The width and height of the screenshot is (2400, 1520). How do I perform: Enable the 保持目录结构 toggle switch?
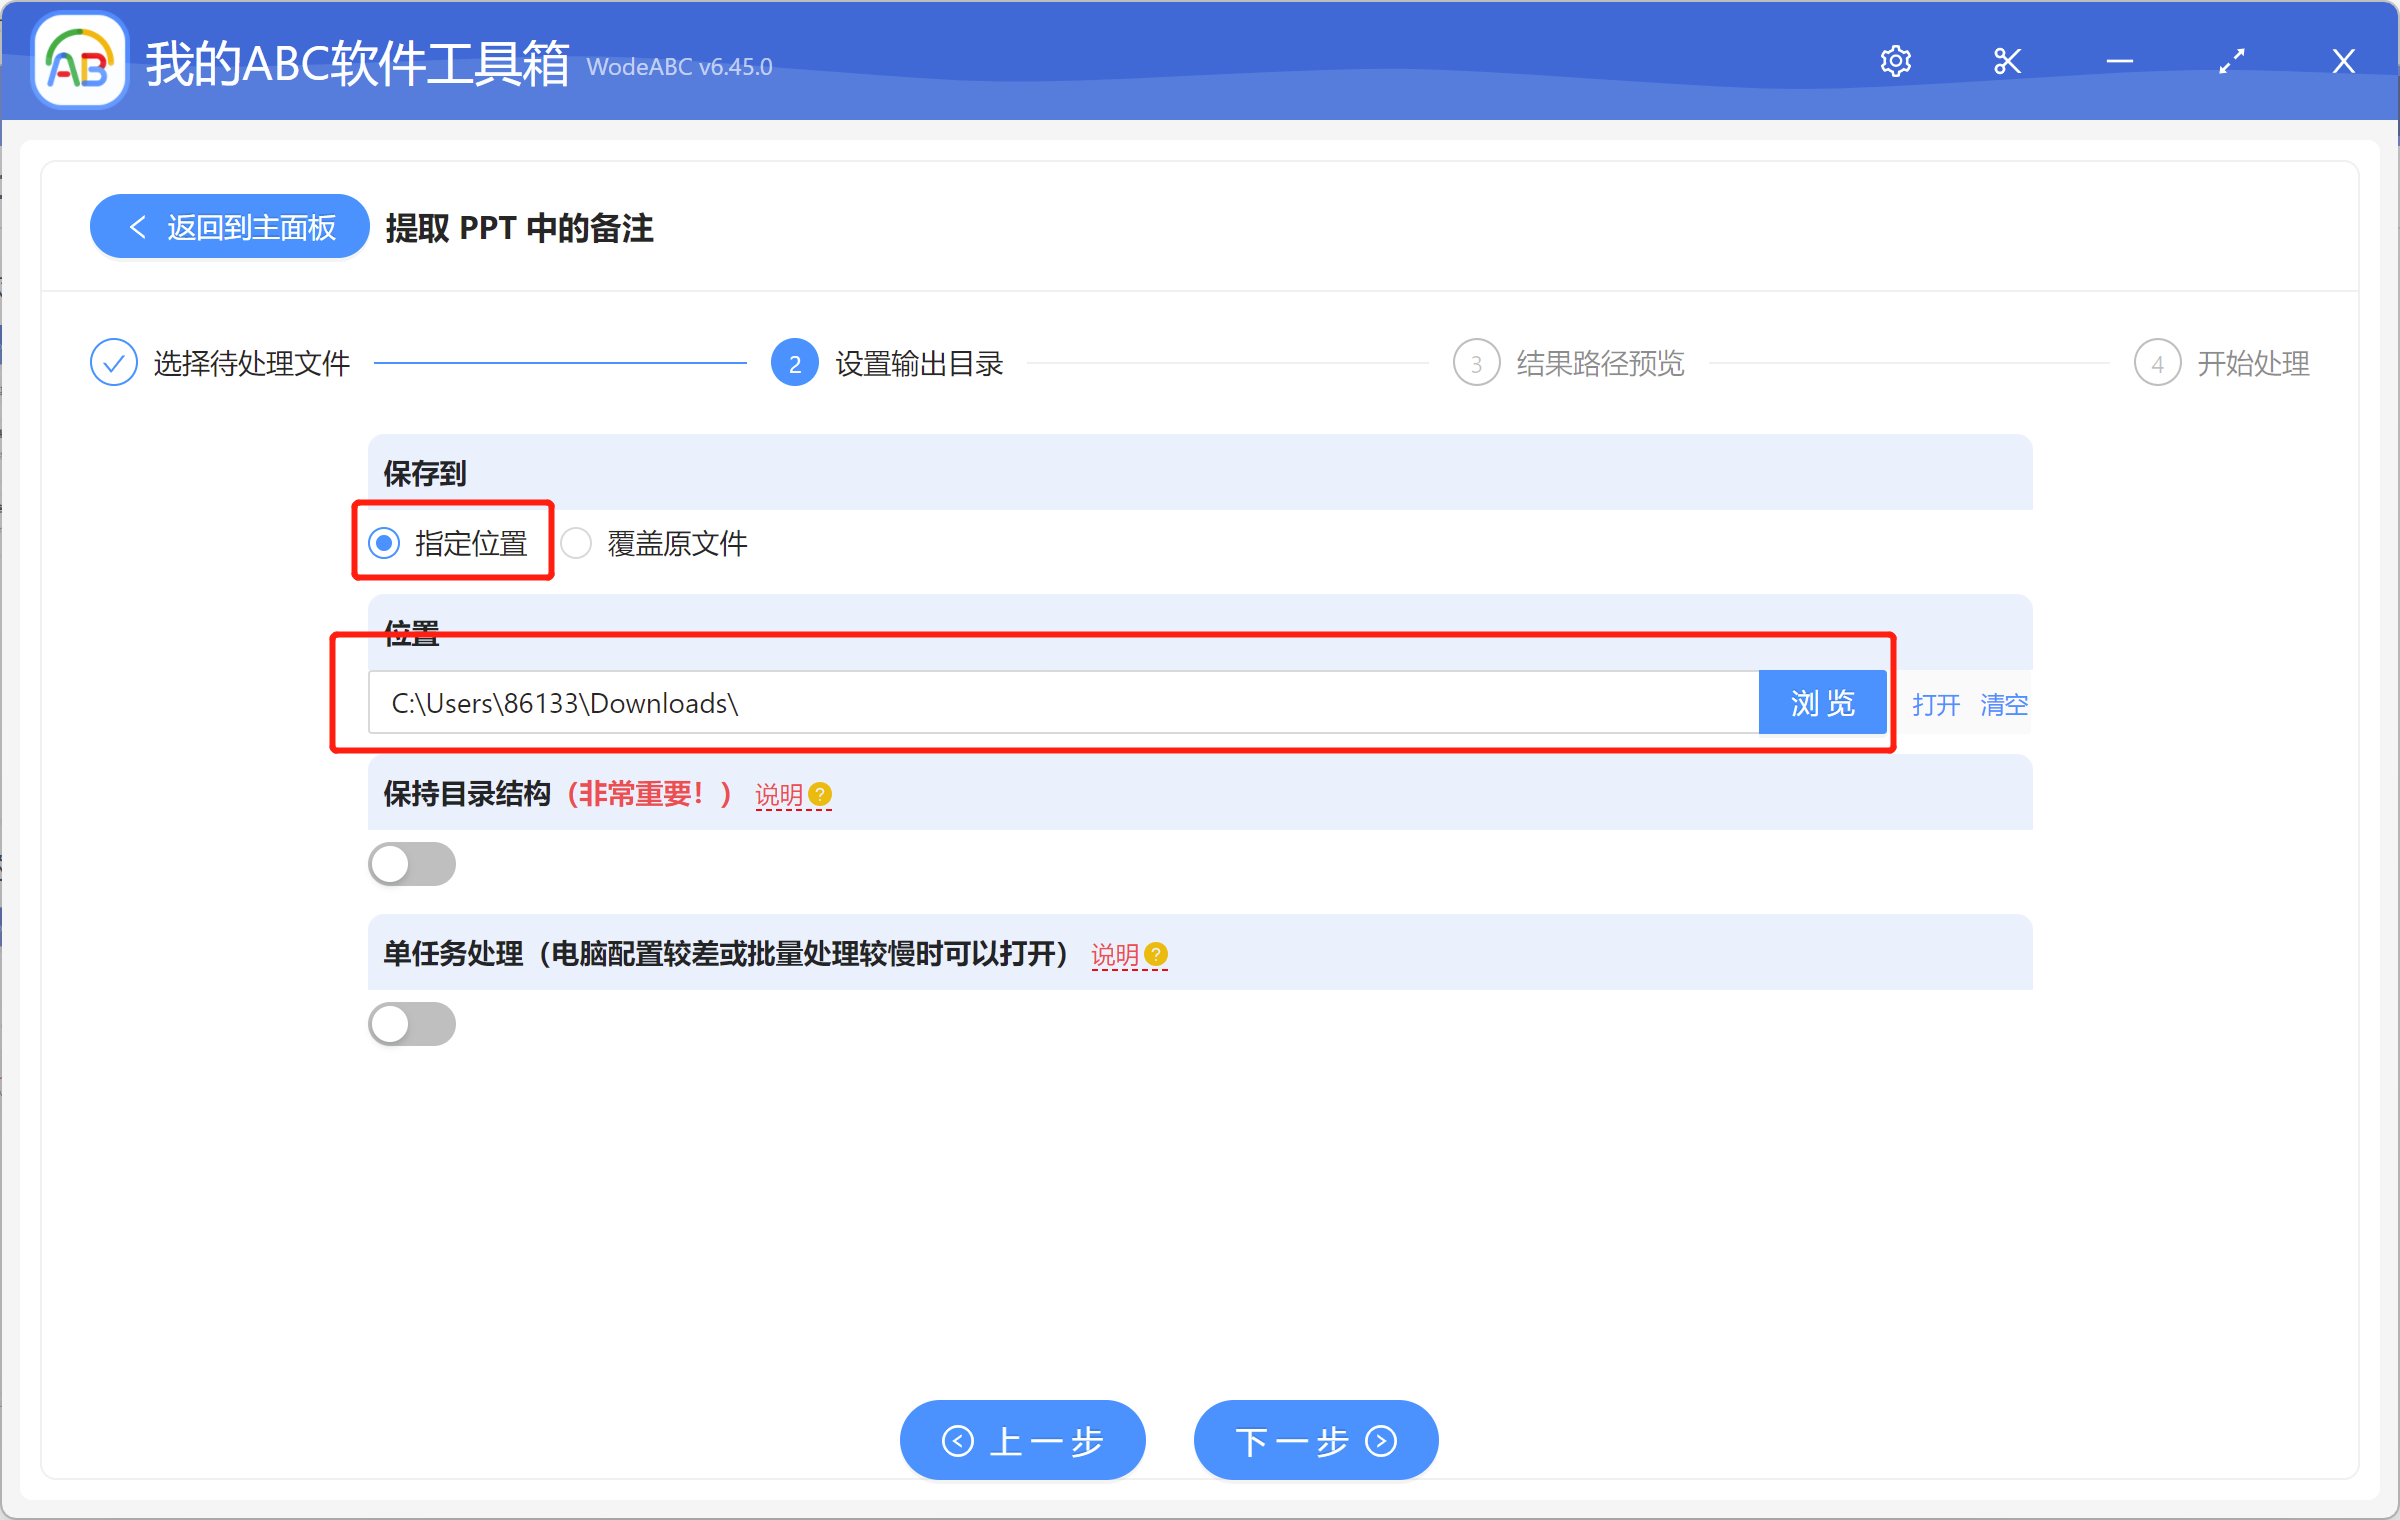tap(411, 864)
